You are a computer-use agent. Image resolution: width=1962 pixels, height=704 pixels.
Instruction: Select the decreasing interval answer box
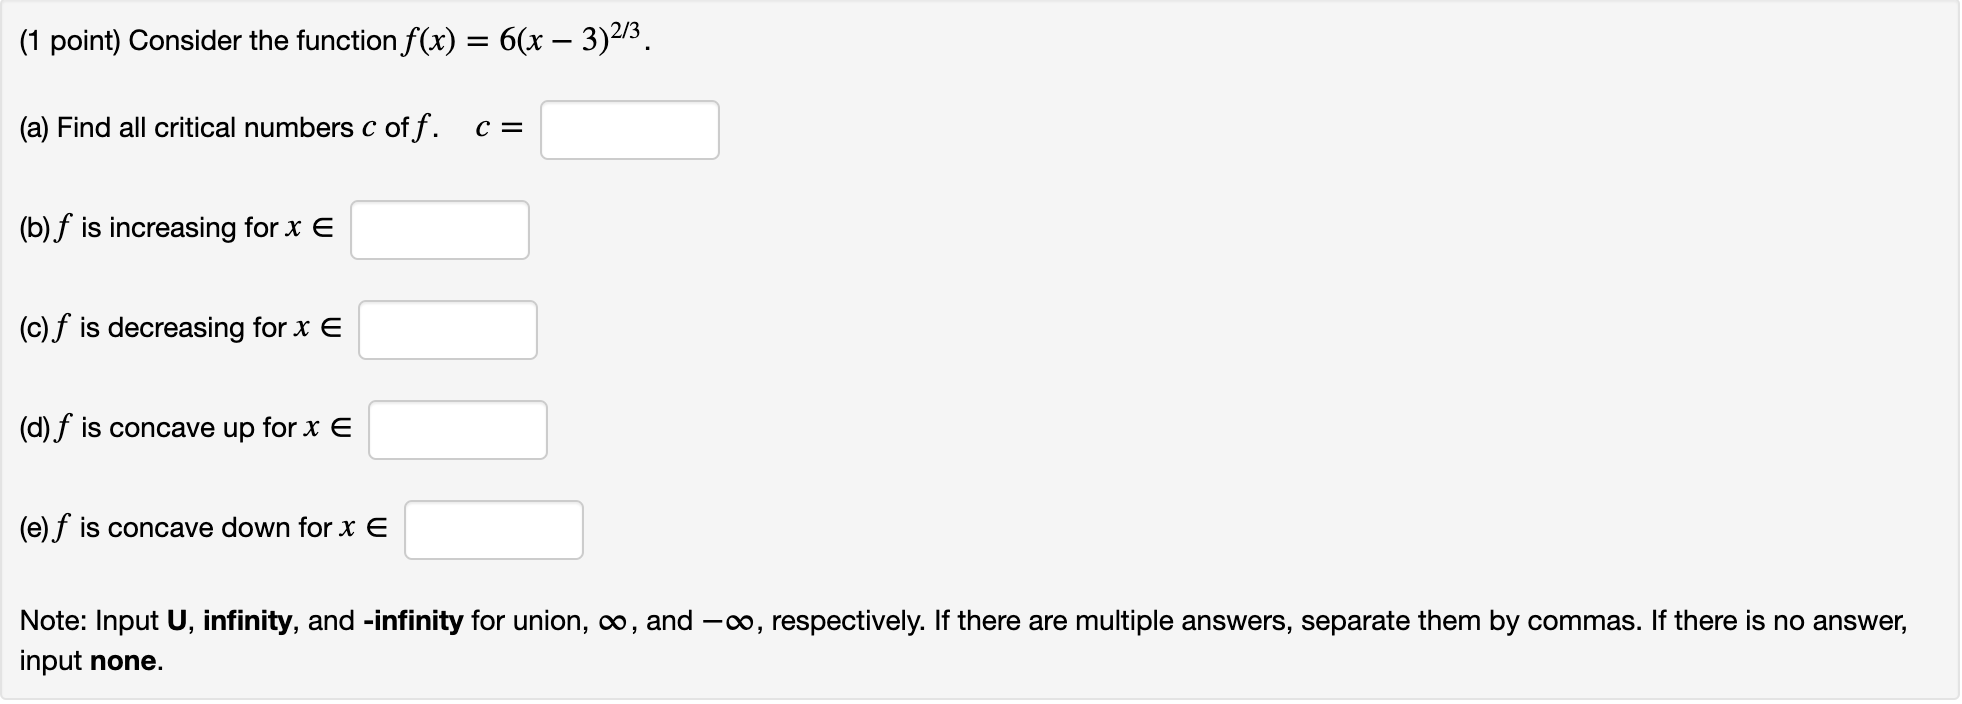[446, 330]
